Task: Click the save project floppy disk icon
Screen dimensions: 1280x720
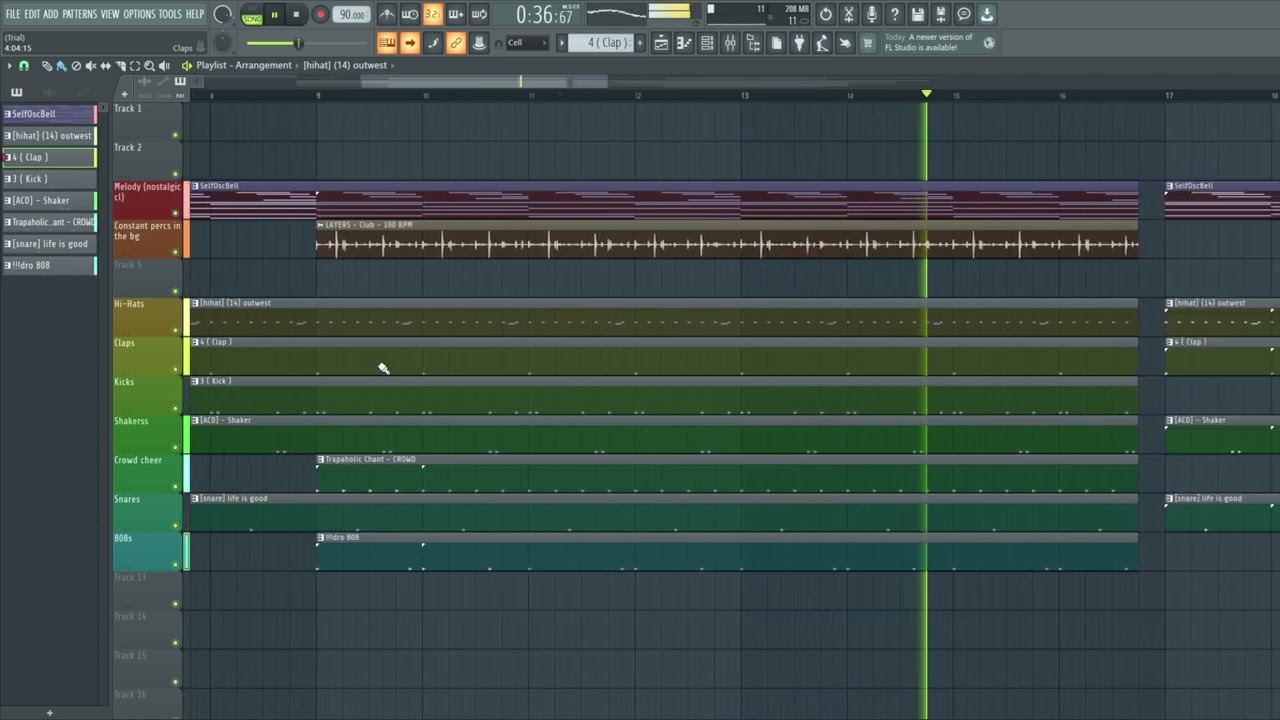Action: pyautogui.click(x=917, y=15)
